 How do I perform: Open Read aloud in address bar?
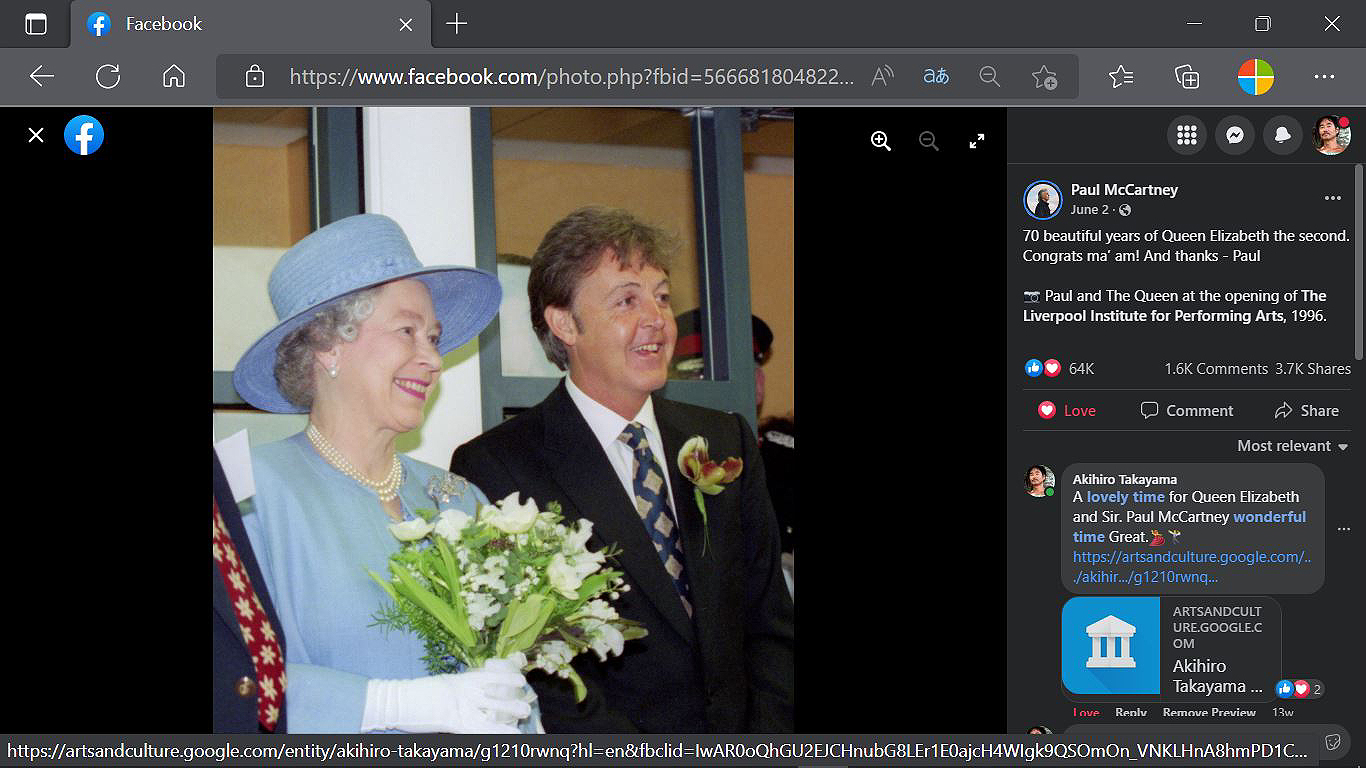[882, 76]
